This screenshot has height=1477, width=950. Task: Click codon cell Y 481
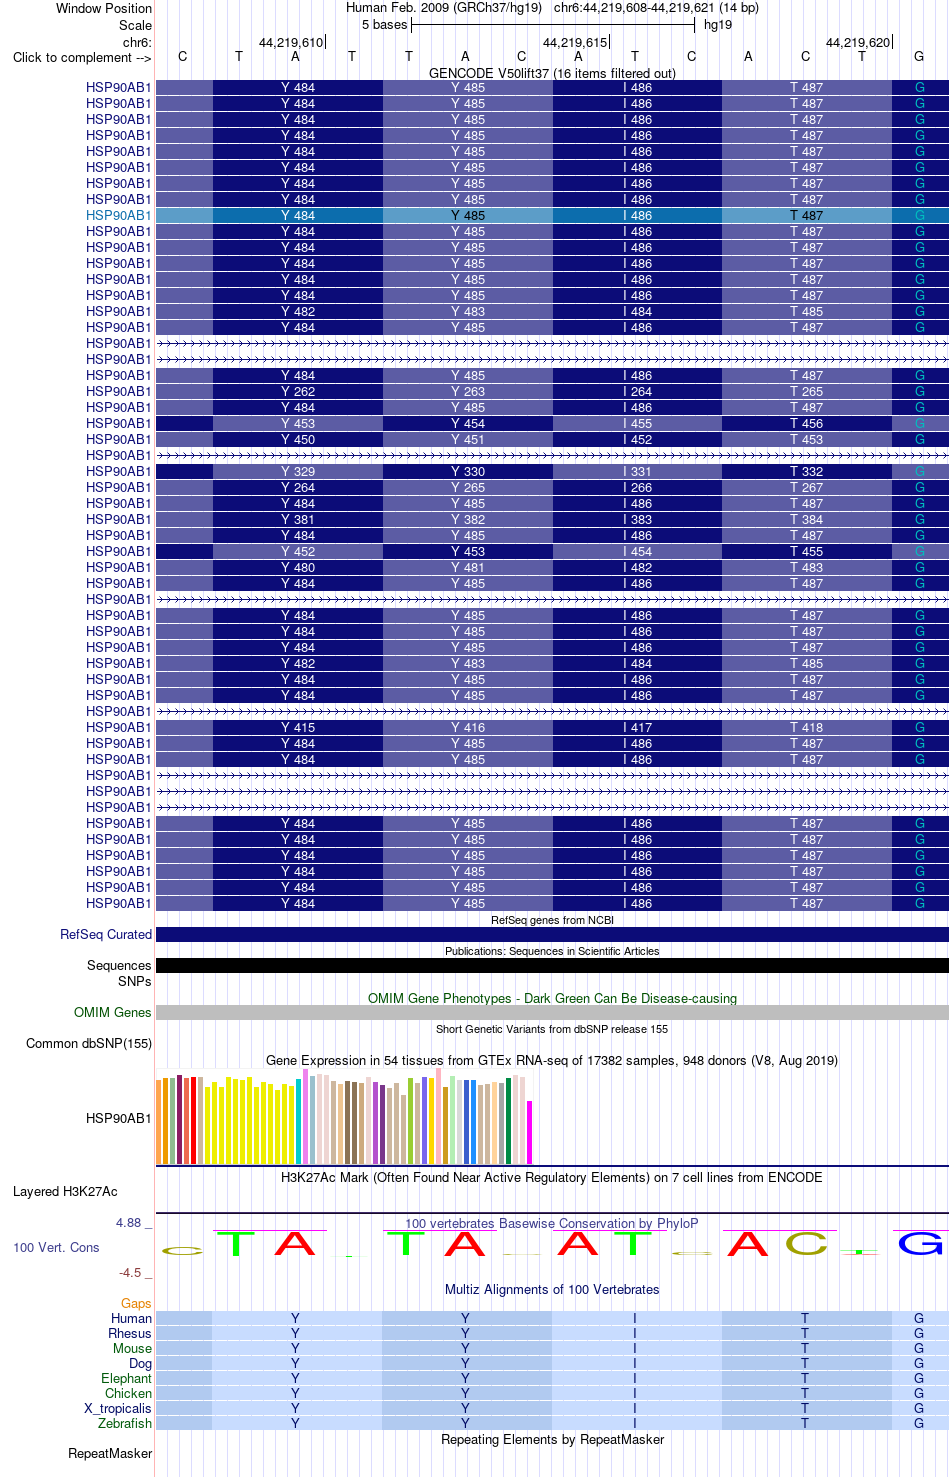(x=468, y=567)
